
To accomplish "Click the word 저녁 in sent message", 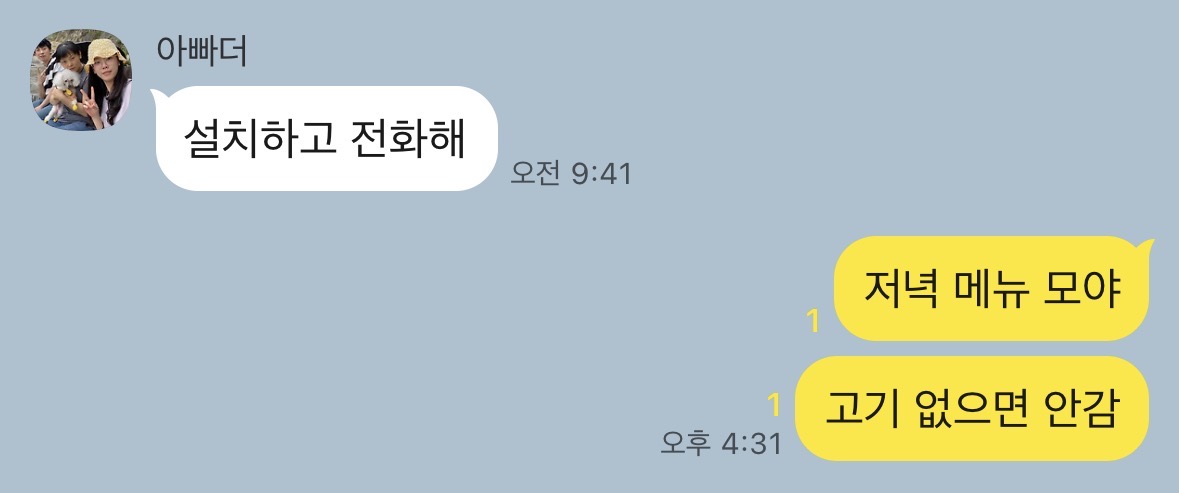I will pyautogui.click(x=900, y=289).
